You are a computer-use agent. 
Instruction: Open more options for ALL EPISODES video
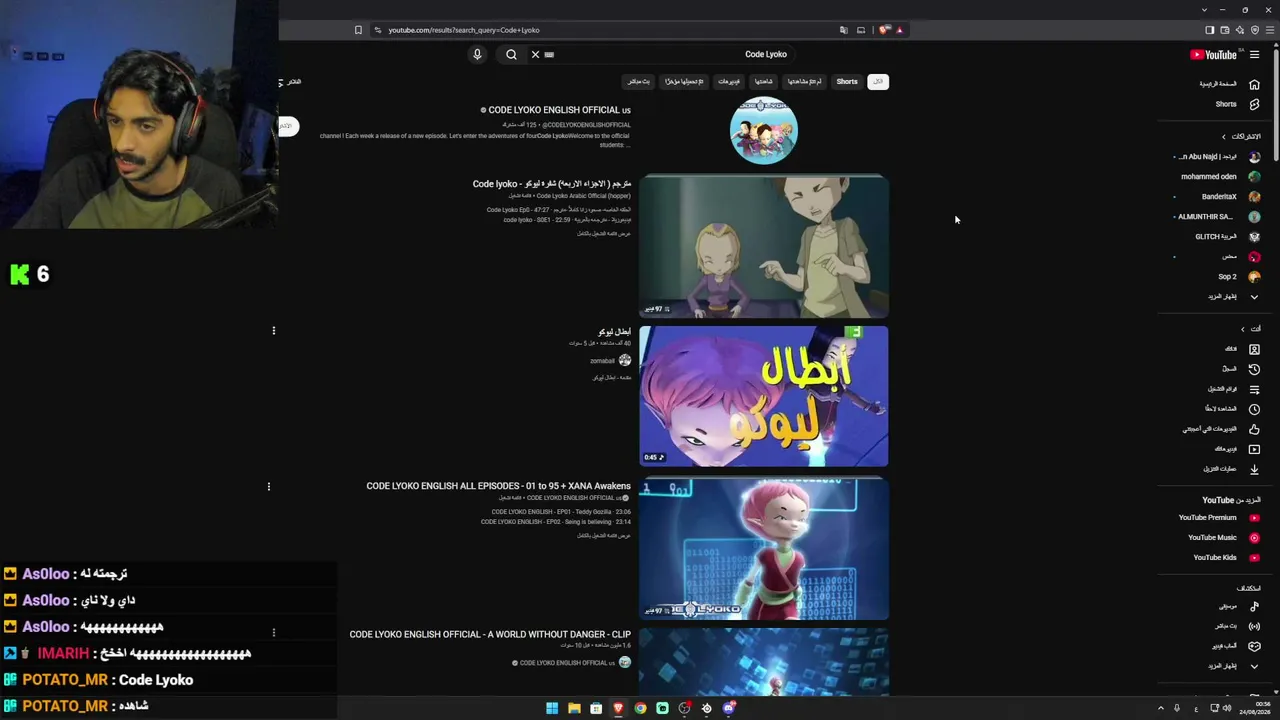click(x=268, y=486)
